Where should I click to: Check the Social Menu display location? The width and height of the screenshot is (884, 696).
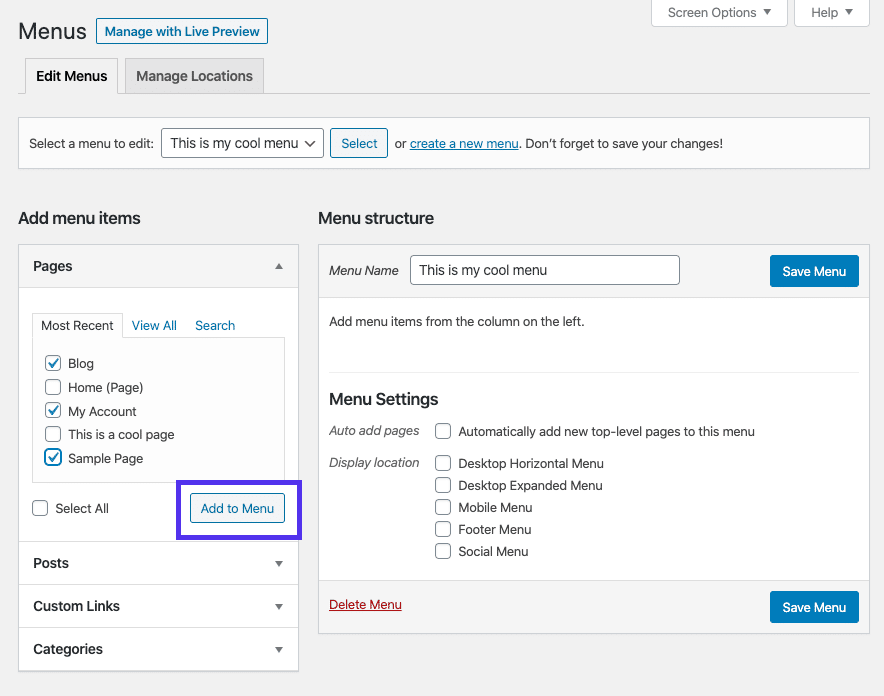point(443,551)
